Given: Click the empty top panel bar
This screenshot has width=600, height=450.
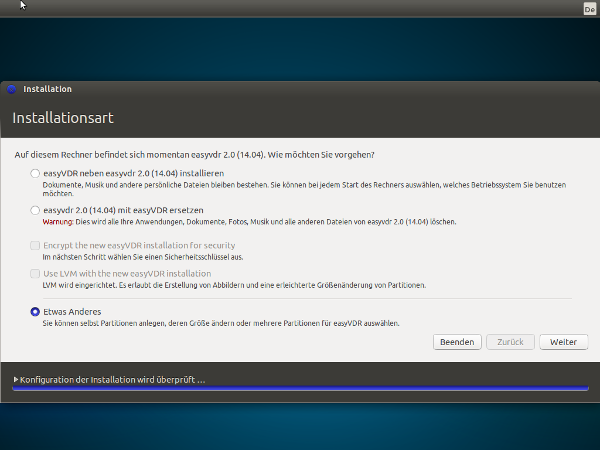Looking at the screenshot, I should click(300, 8).
